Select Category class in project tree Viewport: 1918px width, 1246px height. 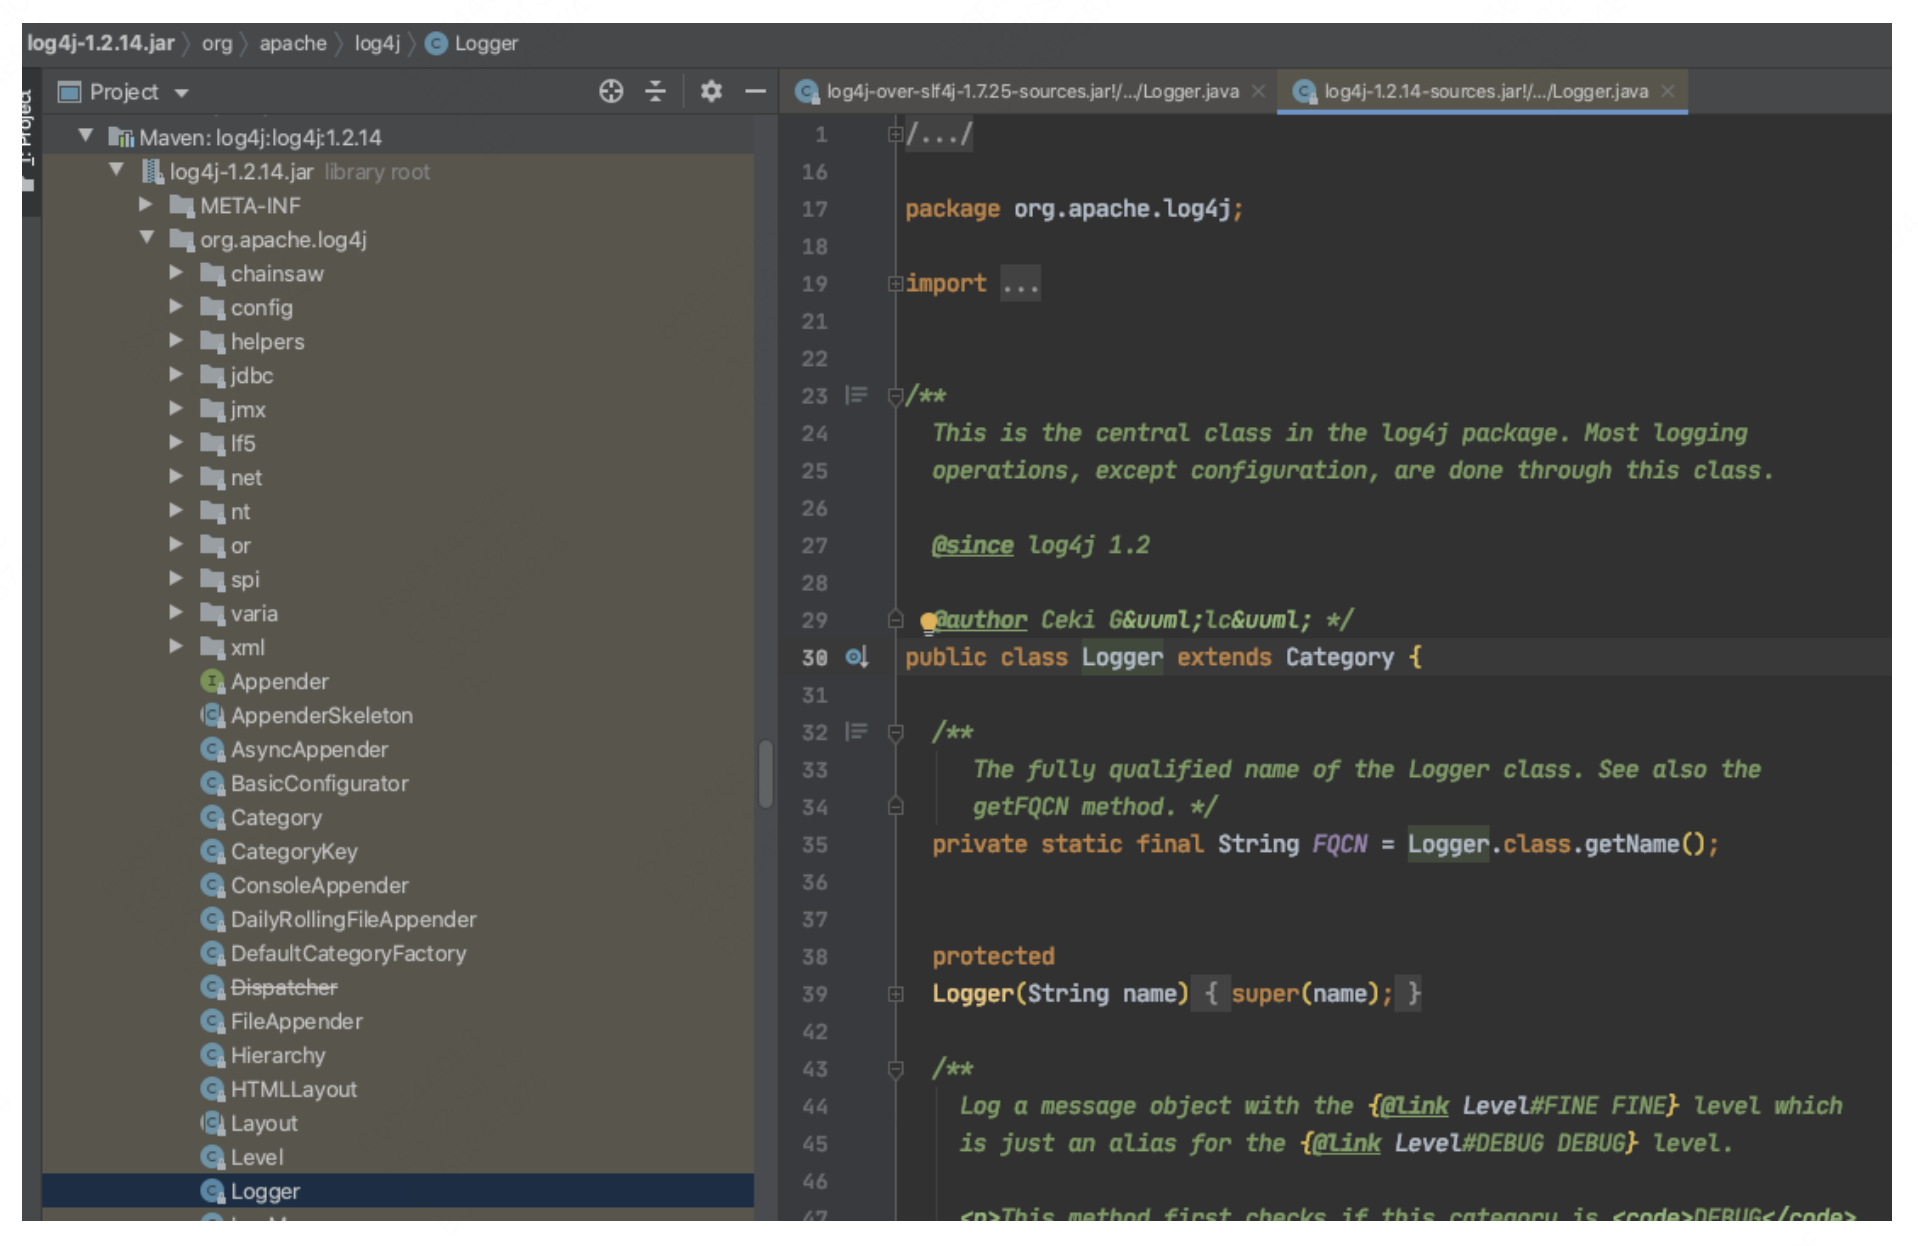[276, 817]
